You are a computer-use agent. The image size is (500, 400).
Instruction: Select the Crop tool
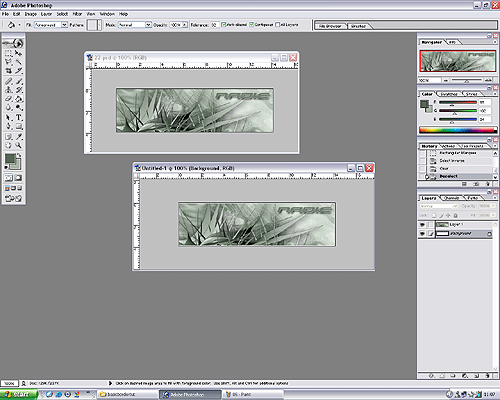click(9, 71)
